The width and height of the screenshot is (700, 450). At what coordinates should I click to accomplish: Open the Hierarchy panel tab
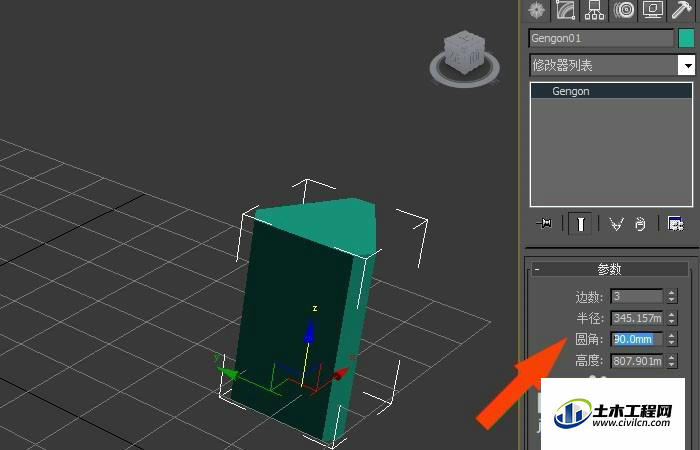(594, 10)
